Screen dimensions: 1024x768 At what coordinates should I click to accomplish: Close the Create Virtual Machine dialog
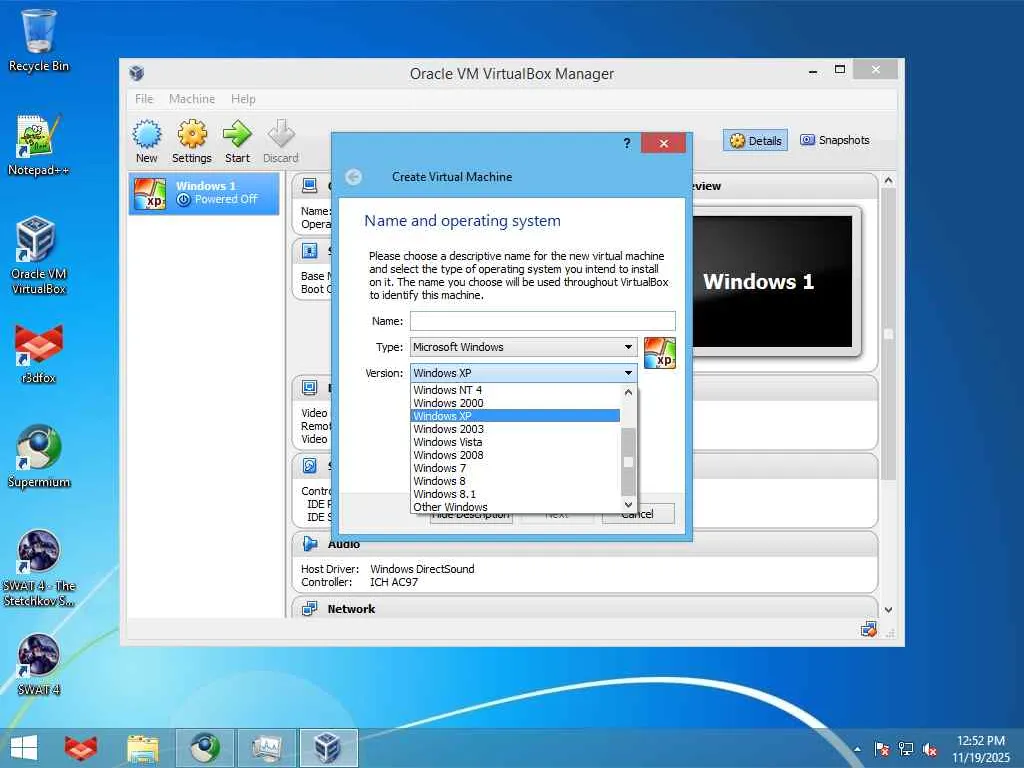pos(664,143)
